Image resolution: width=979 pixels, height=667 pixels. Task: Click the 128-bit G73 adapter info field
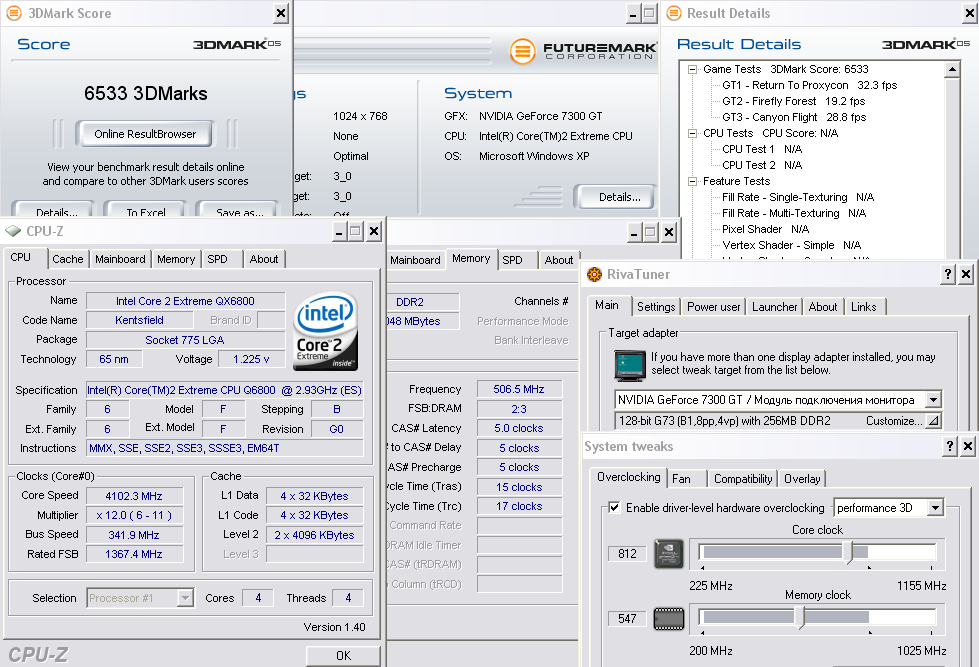(777, 421)
